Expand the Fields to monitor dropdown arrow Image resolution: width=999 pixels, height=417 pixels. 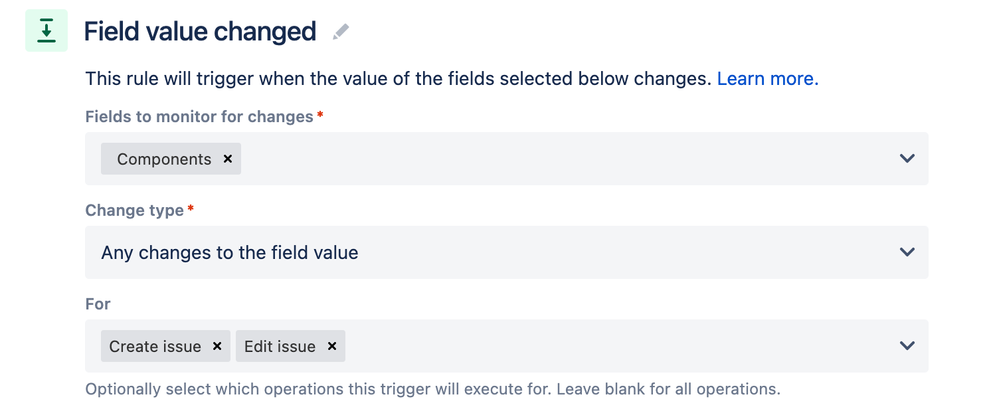point(907,159)
